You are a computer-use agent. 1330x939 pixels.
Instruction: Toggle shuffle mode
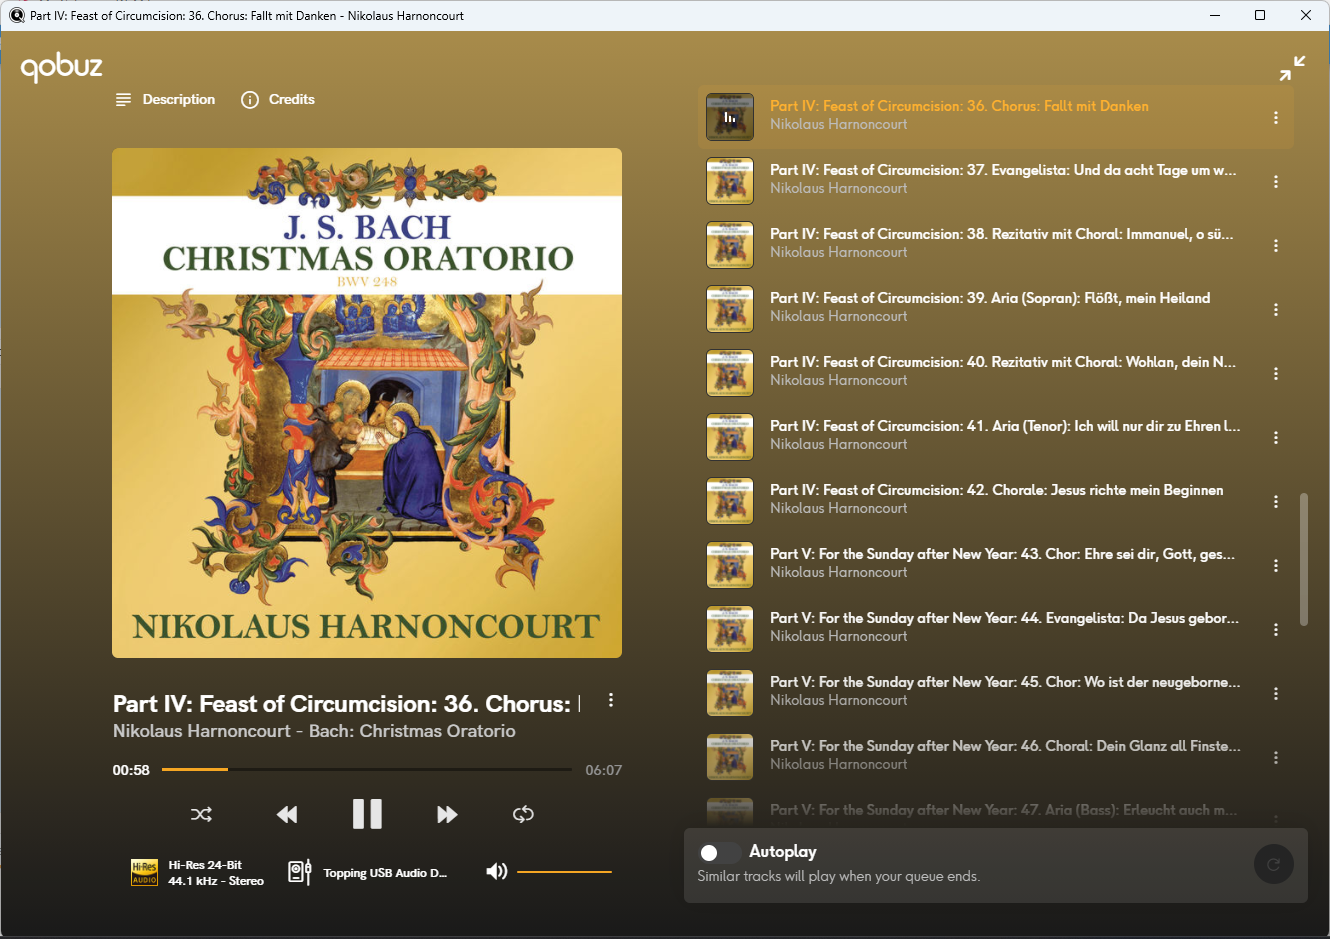(x=201, y=814)
